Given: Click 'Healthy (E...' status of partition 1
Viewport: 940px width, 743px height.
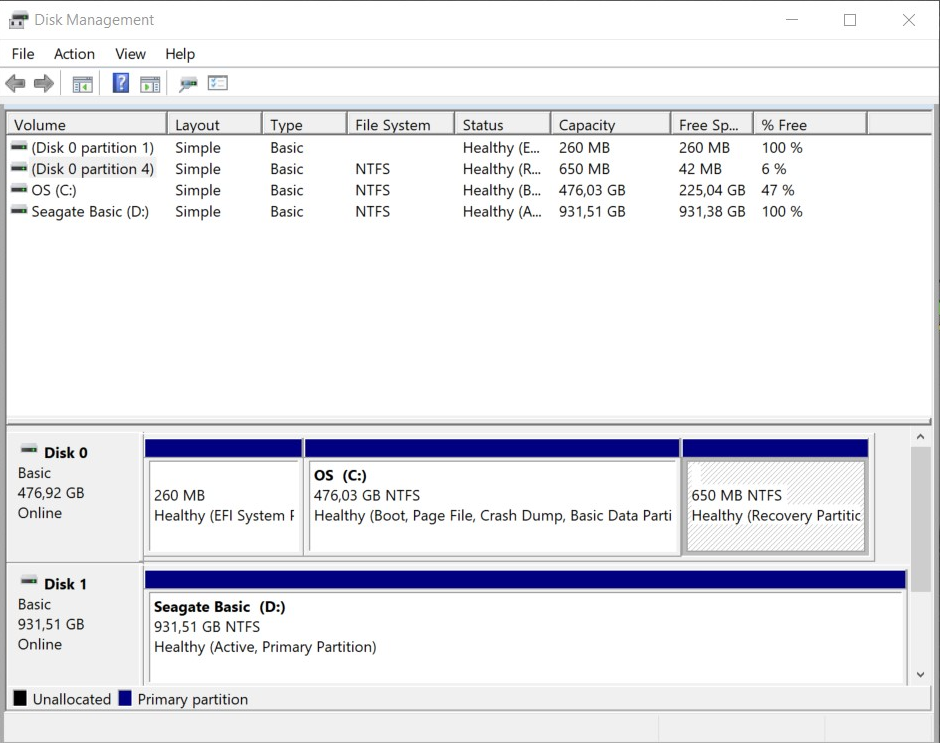Looking at the screenshot, I should 501,148.
